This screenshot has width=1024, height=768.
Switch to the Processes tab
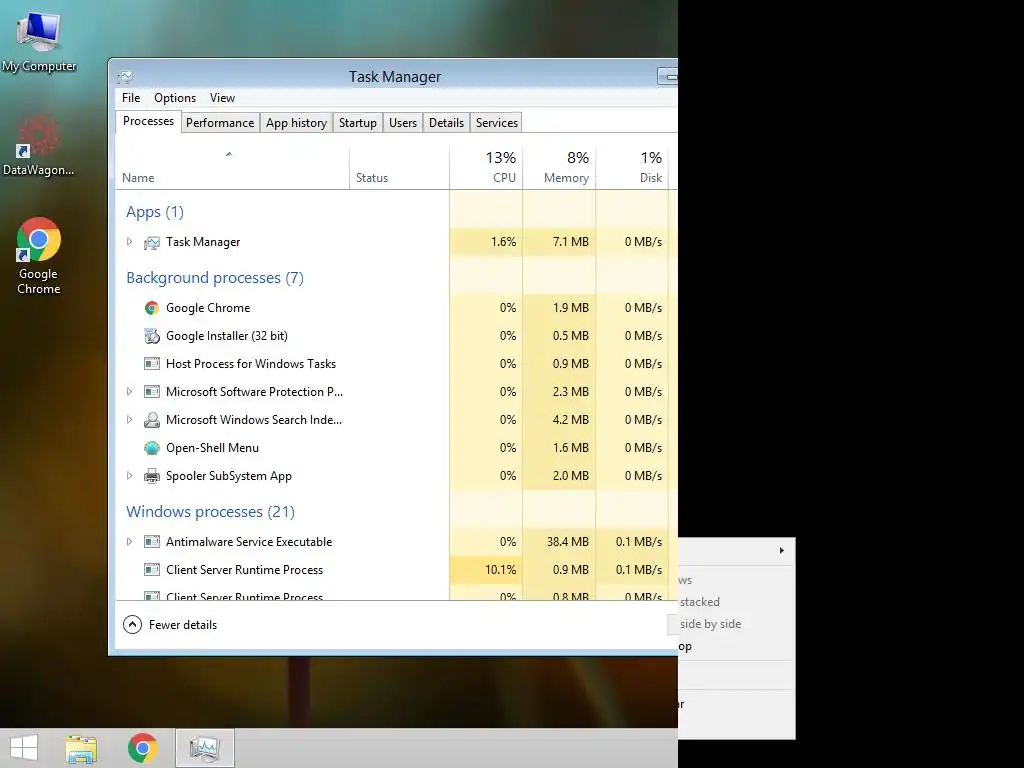coord(148,121)
